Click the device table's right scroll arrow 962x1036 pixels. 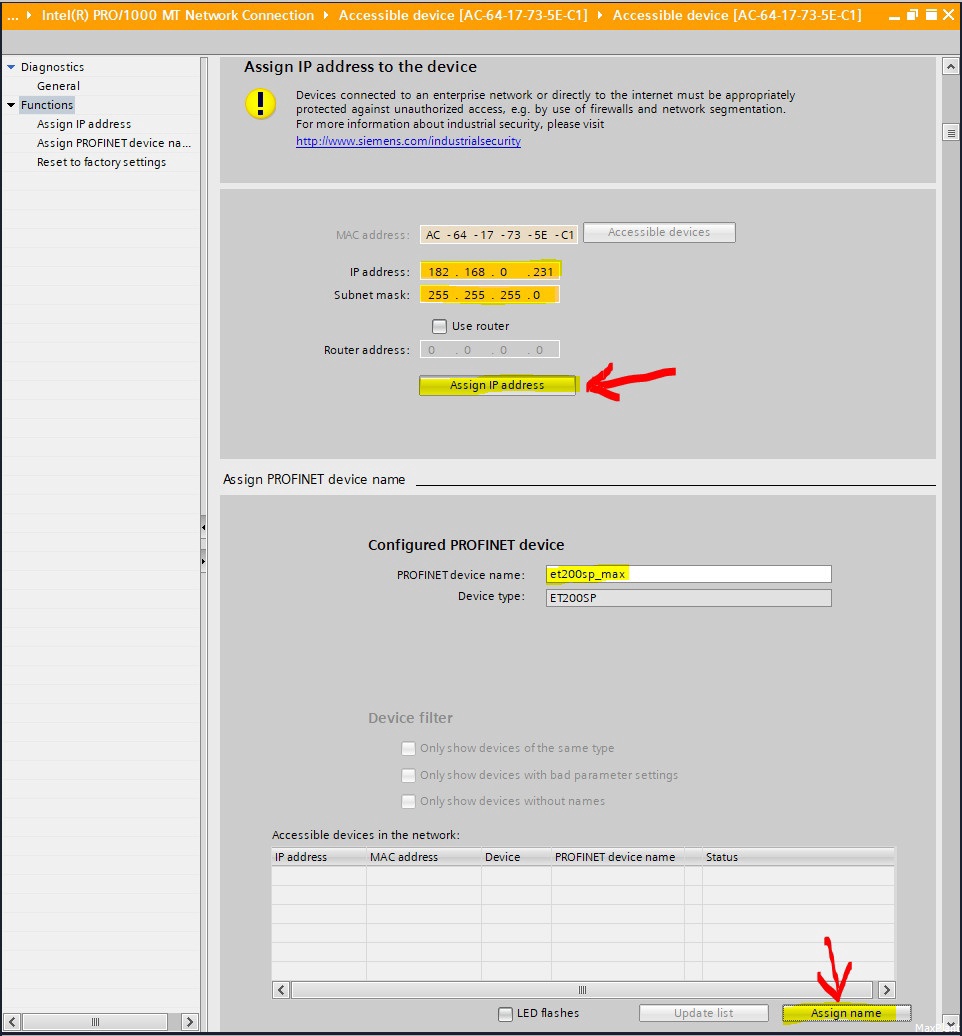[887, 990]
